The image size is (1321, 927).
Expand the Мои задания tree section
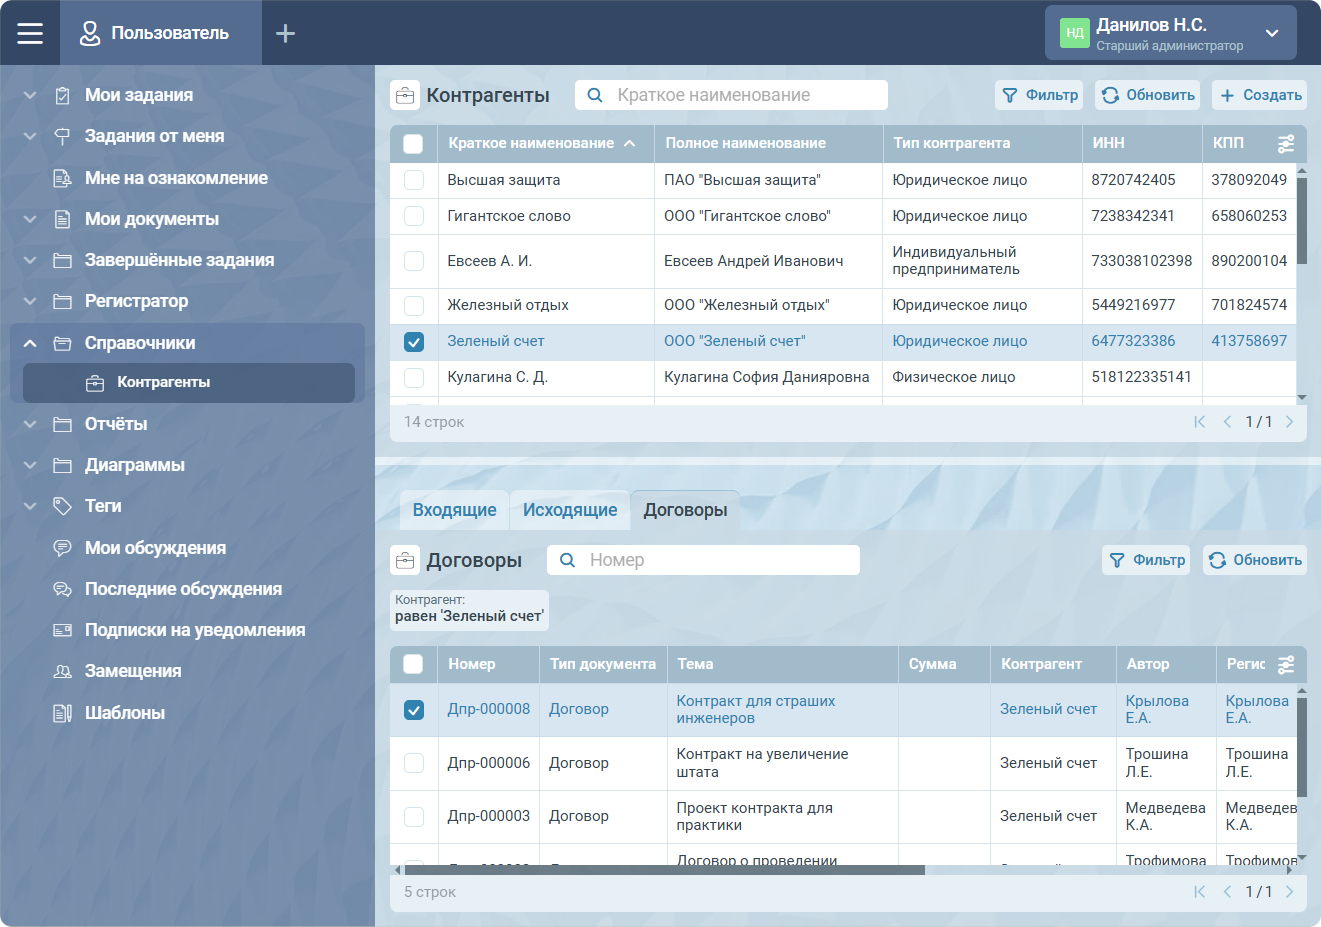point(30,95)
